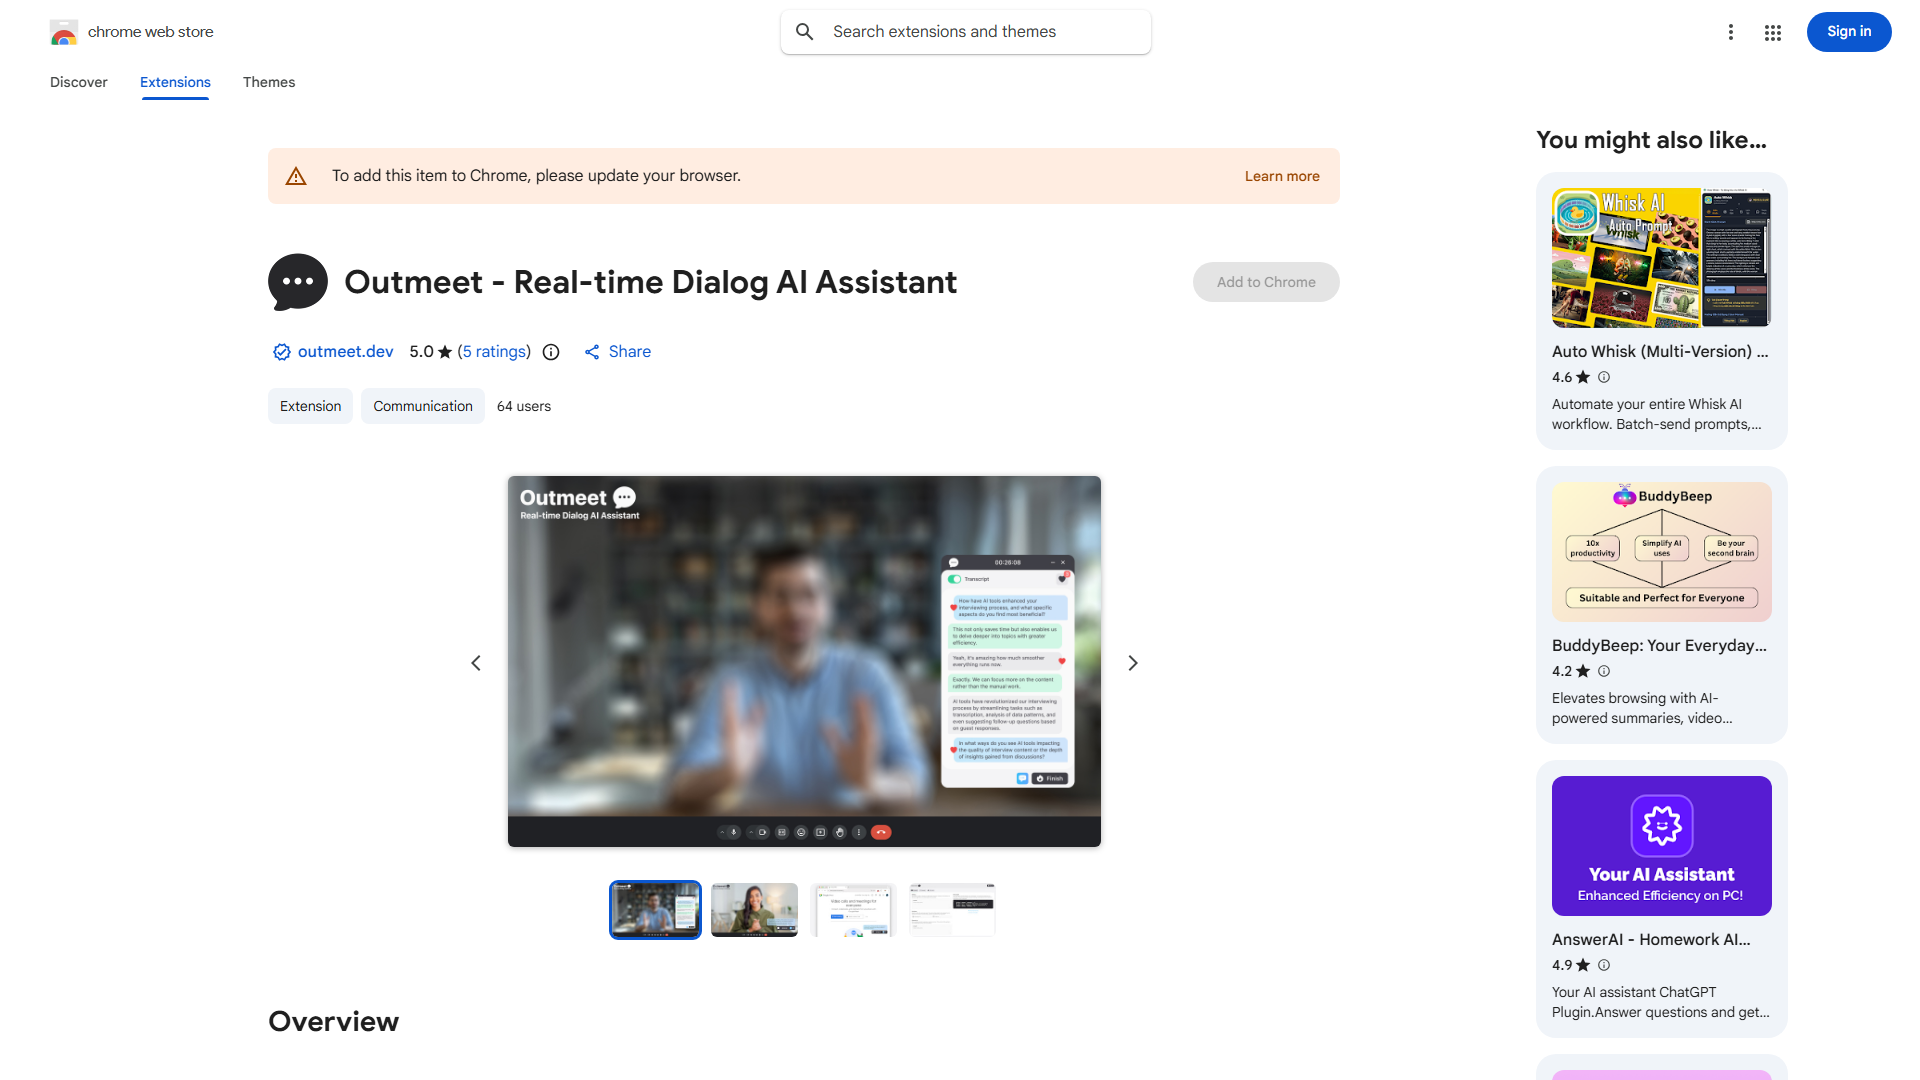
Task: Show next screenshot with right arrow
Action: [1133, 663]
